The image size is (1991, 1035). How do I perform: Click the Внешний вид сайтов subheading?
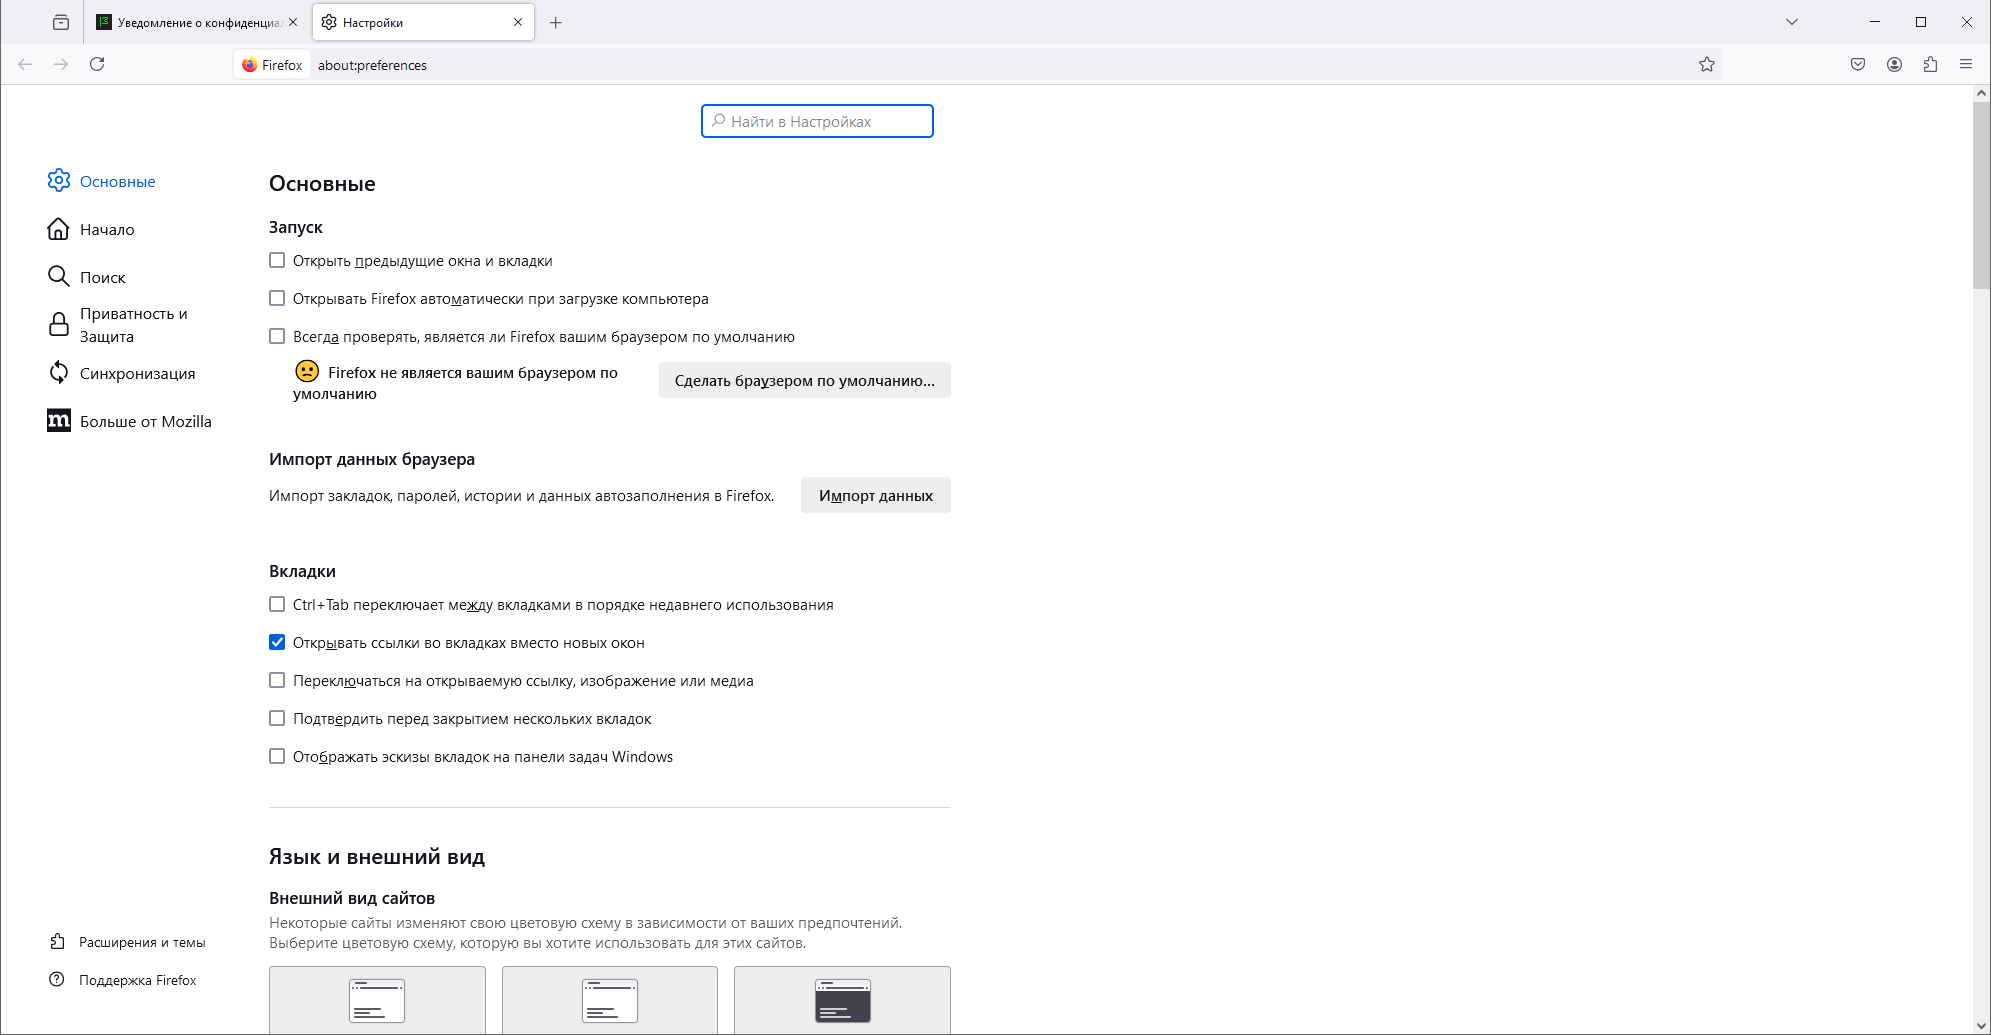pyautogui.click(x=352, y=898)
